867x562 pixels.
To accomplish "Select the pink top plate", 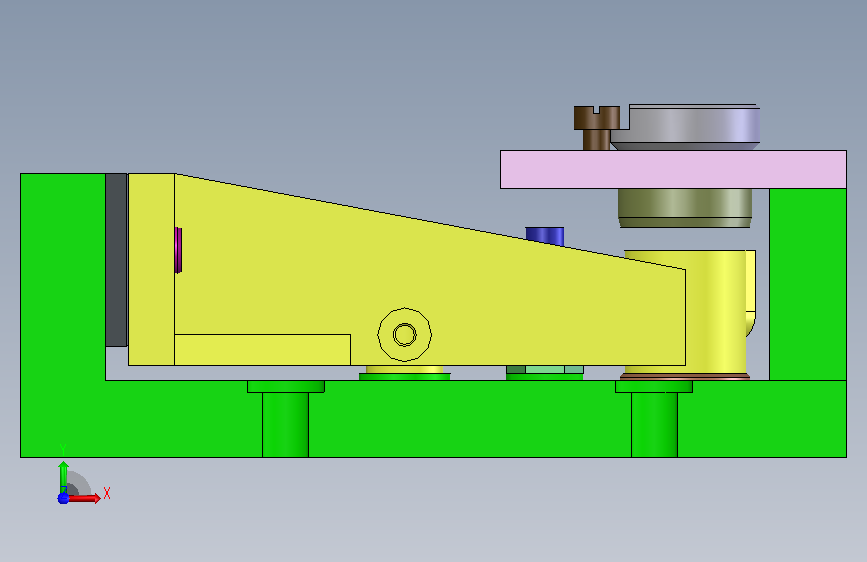I will (x=673, y=169).
